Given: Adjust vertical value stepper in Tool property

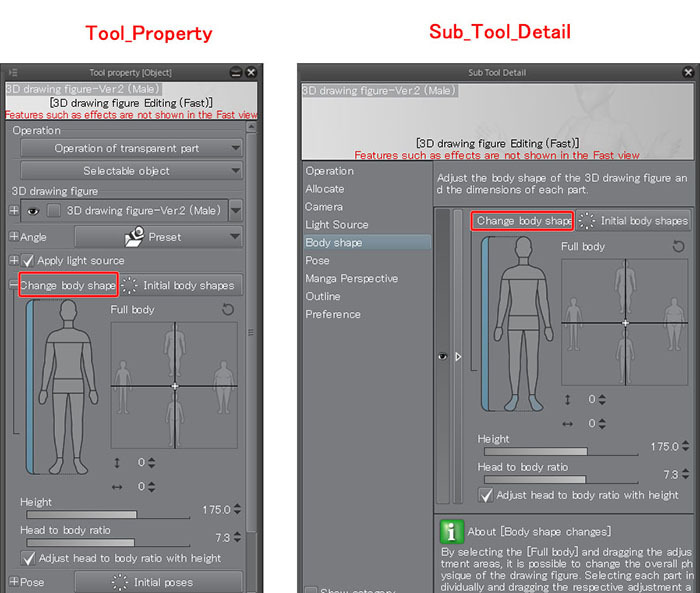Looking at the screenshot, I should pyautogui.click(x=152, y=463).
